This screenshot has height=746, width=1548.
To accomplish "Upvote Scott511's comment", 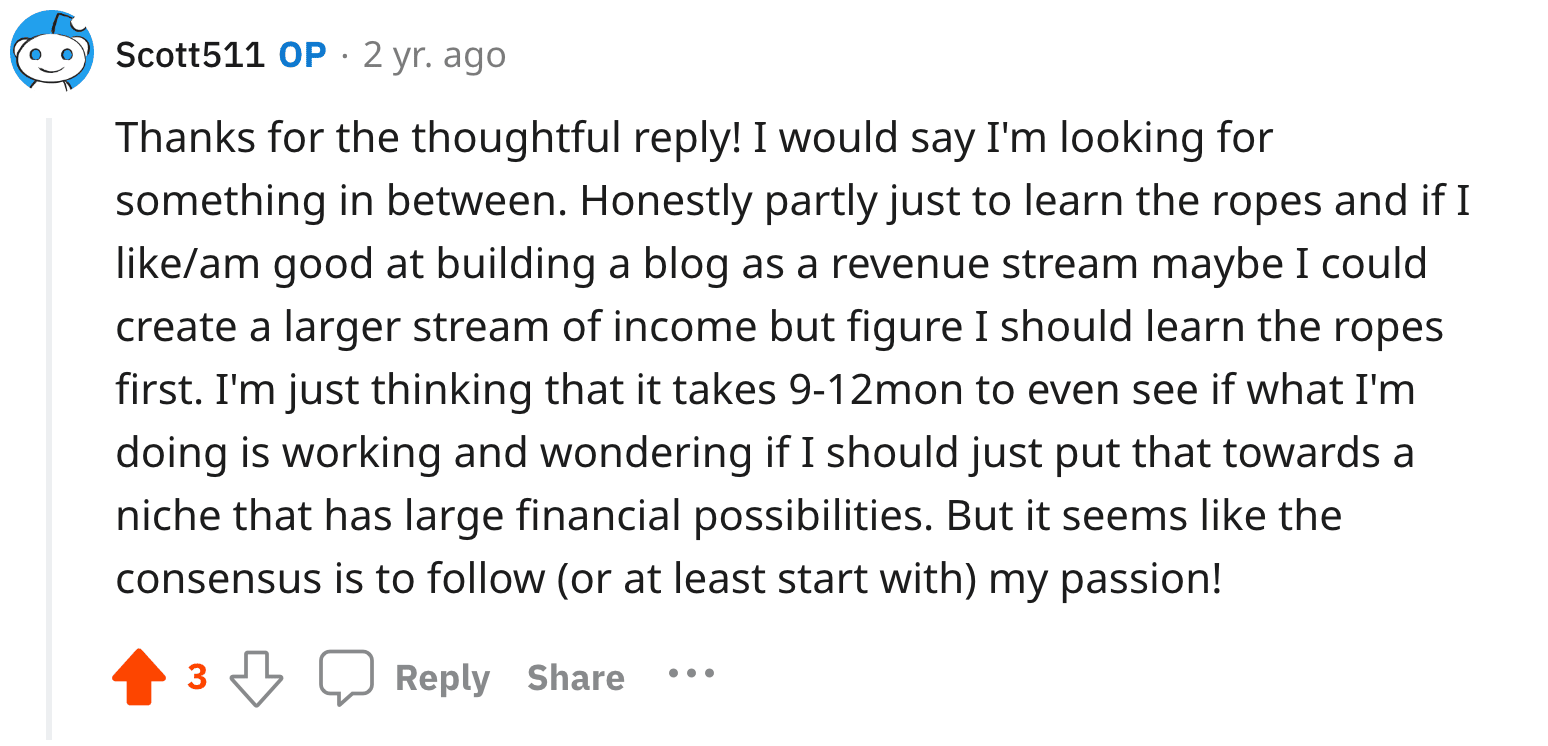I will [139, 677].
